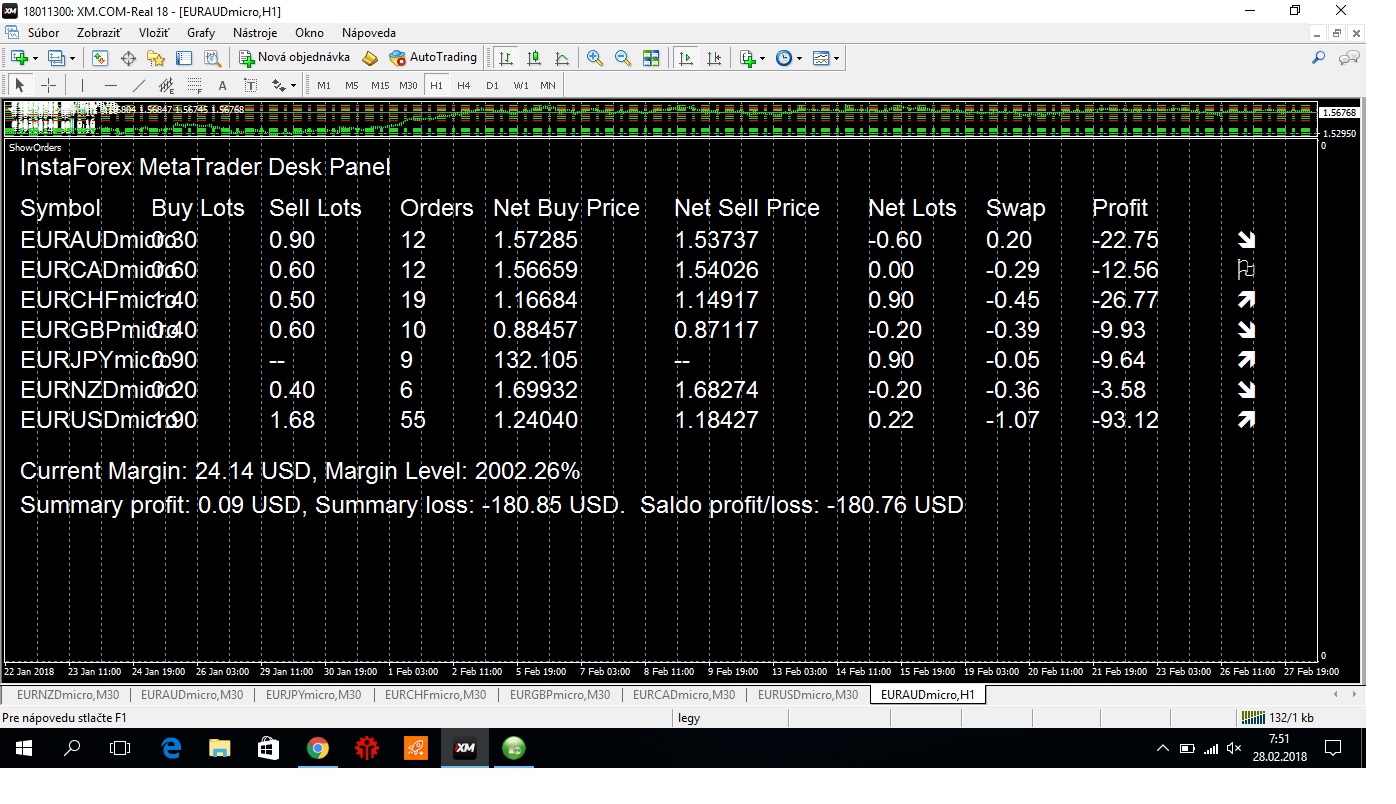Open the Windows Start menu
The height and width of the screenshot is (804, 1396).
(x=23, y=748)
